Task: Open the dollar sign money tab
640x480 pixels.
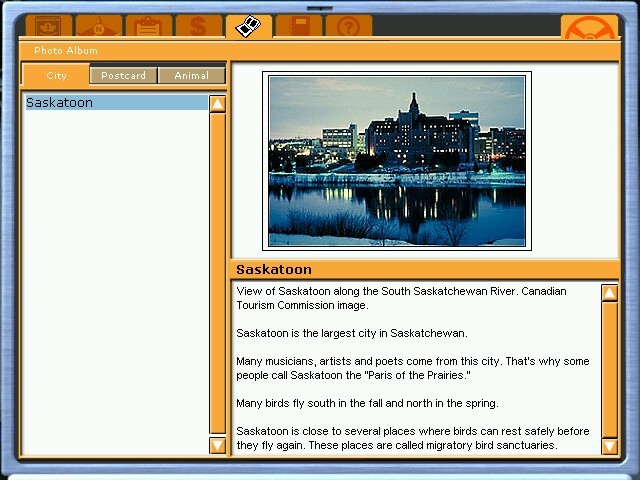Action: pos(198,26)
